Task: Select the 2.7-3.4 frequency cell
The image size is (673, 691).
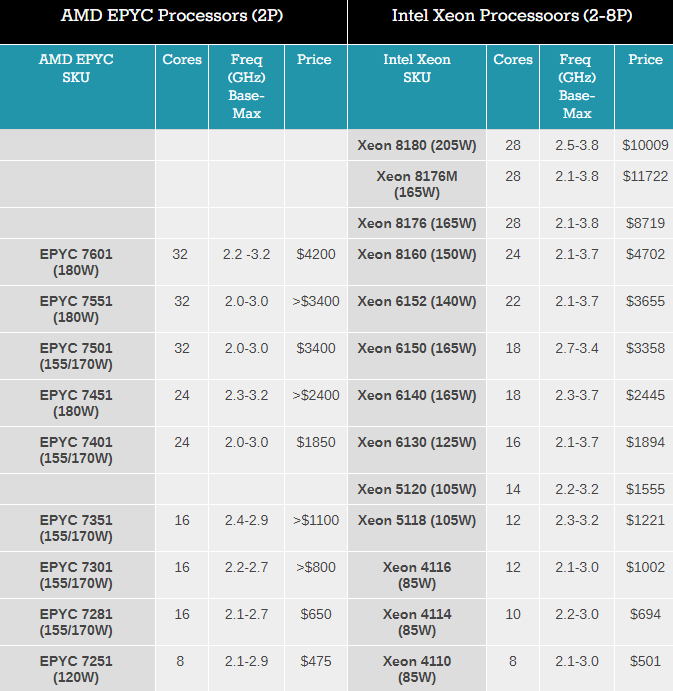Action: click(576, 349)
